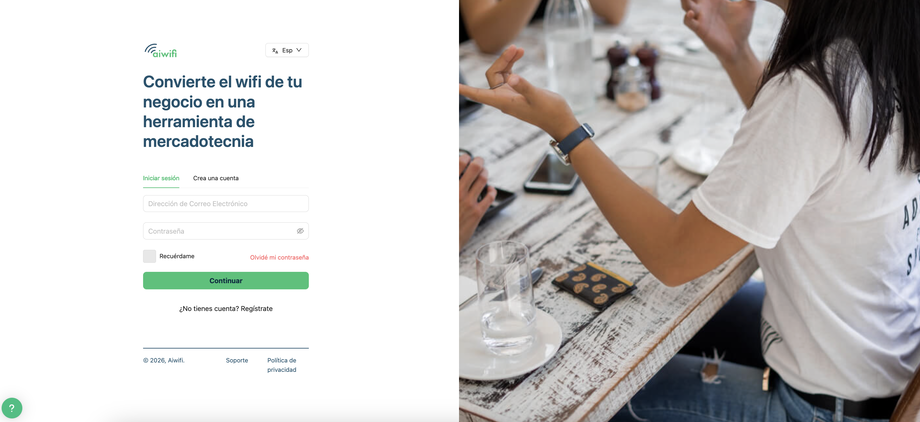This screenshot has width=920, height=422.
Task: Open Política de privacidad link
Action: pyautogui.click(x=282, y=365)
